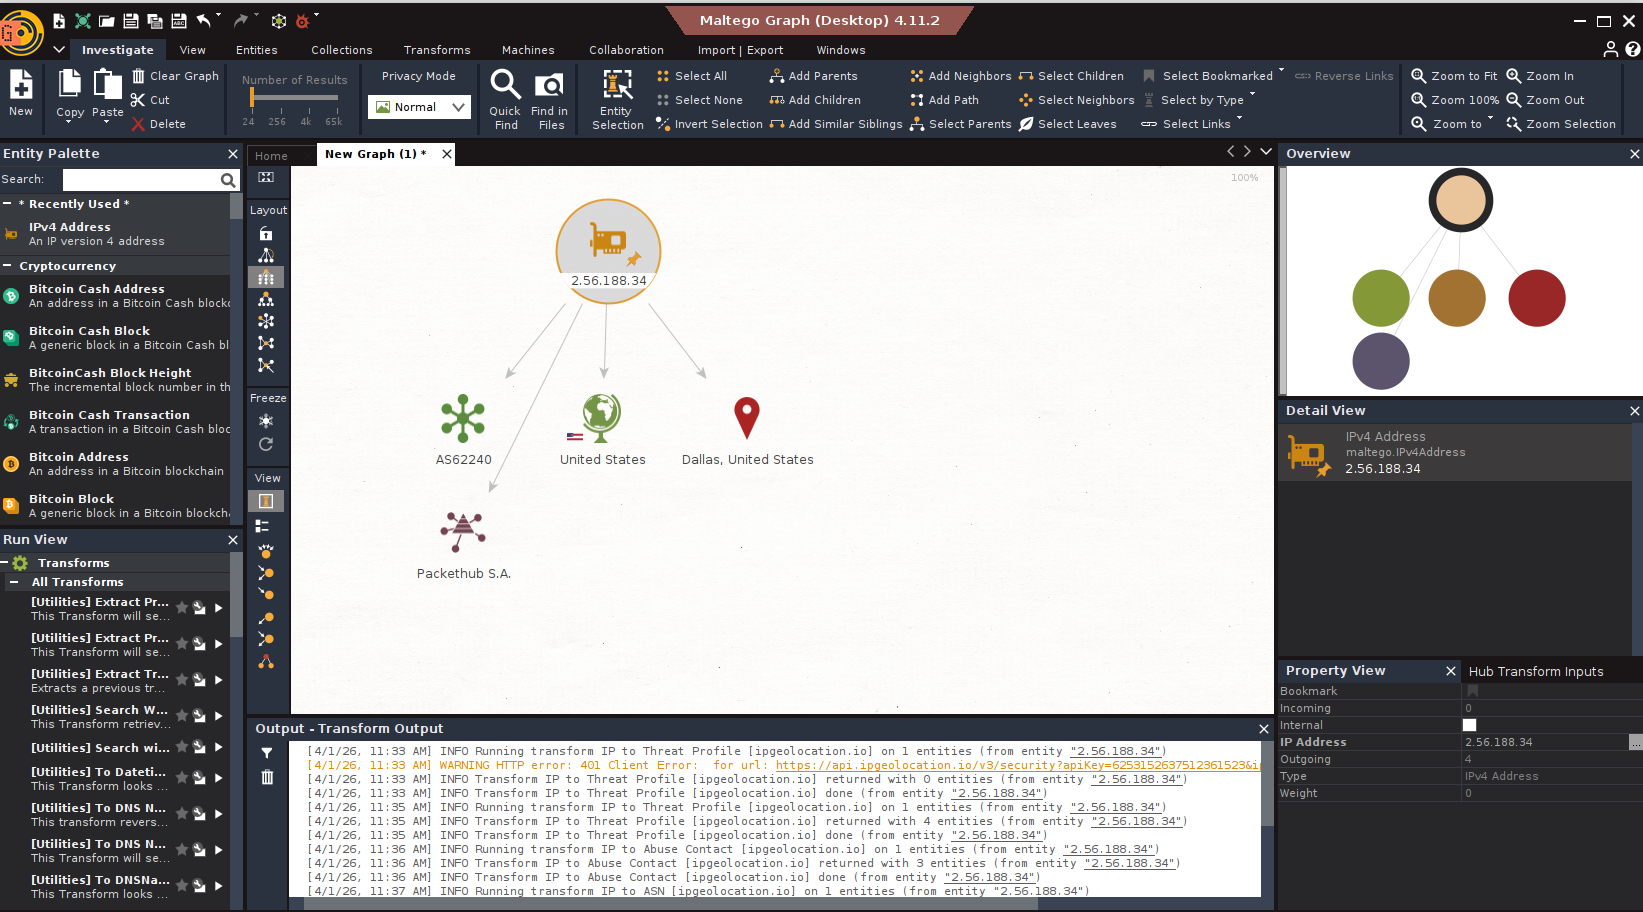Collapse the Cryptocurrency section in Entity Palette
The width and height of the screenshot is (1643, 912).
click(x=8, y=265)
